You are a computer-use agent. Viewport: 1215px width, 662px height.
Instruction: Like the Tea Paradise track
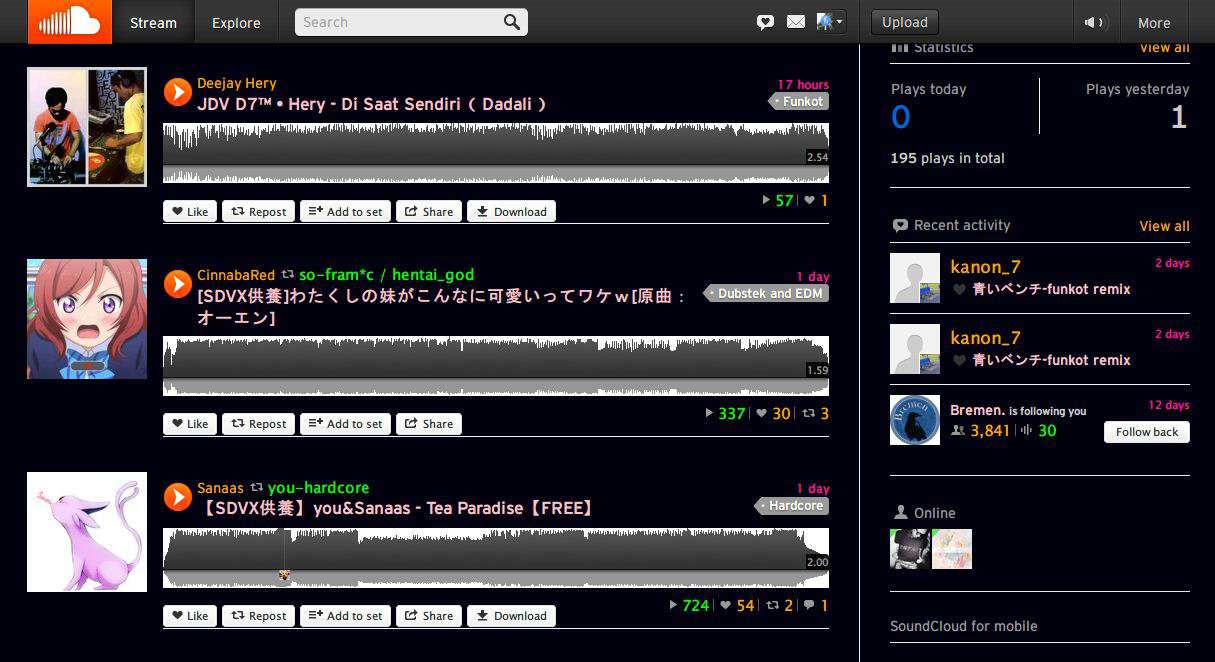pyautogui.click(x=189, y=615)
